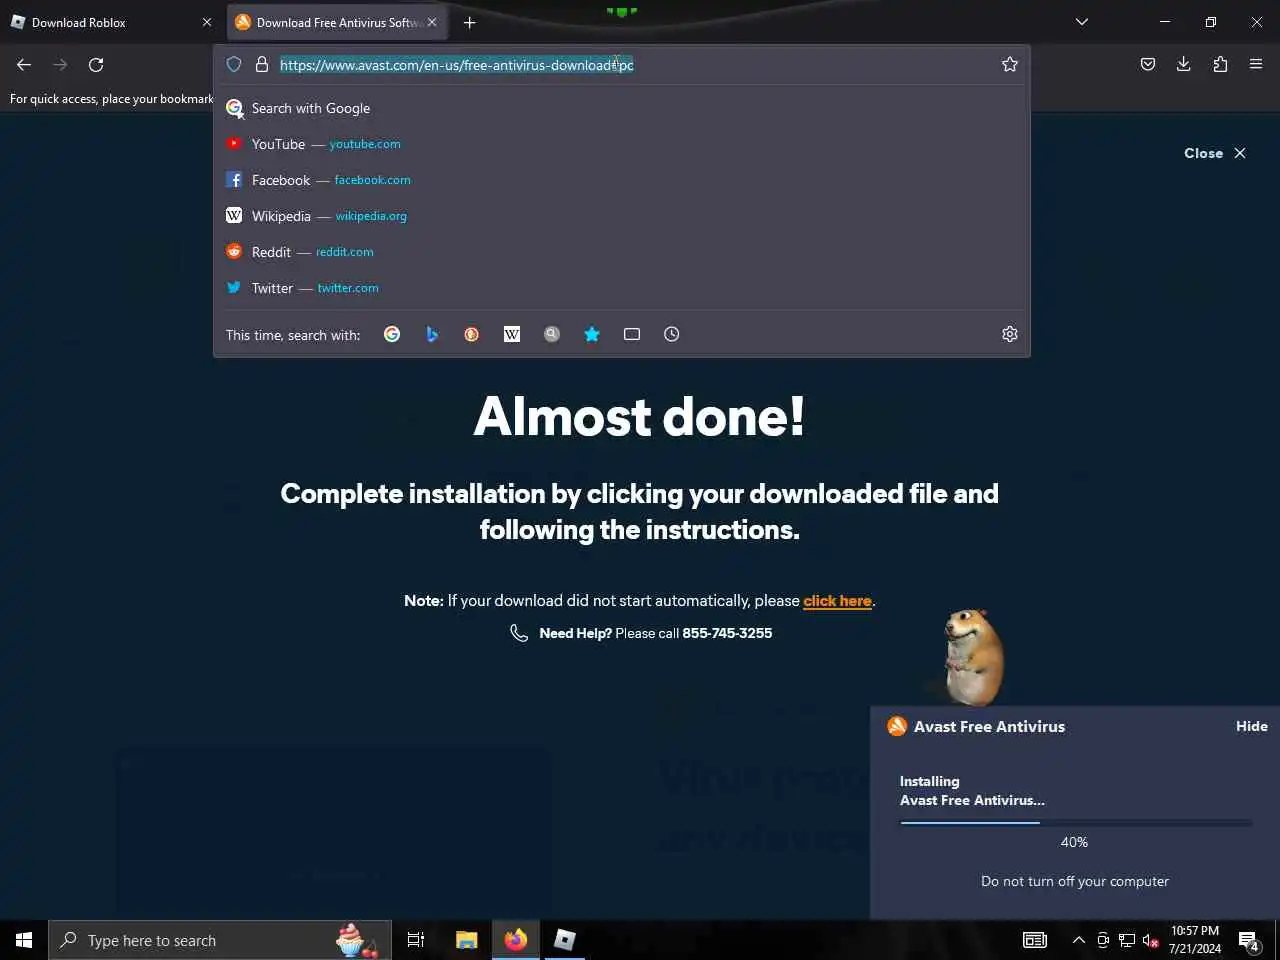
Task: Select the YouTube suggestion
Action: (622, 144)
